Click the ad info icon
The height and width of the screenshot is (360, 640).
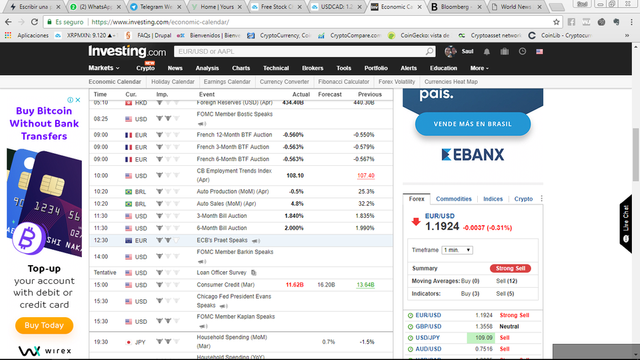(x=70, y=100)
